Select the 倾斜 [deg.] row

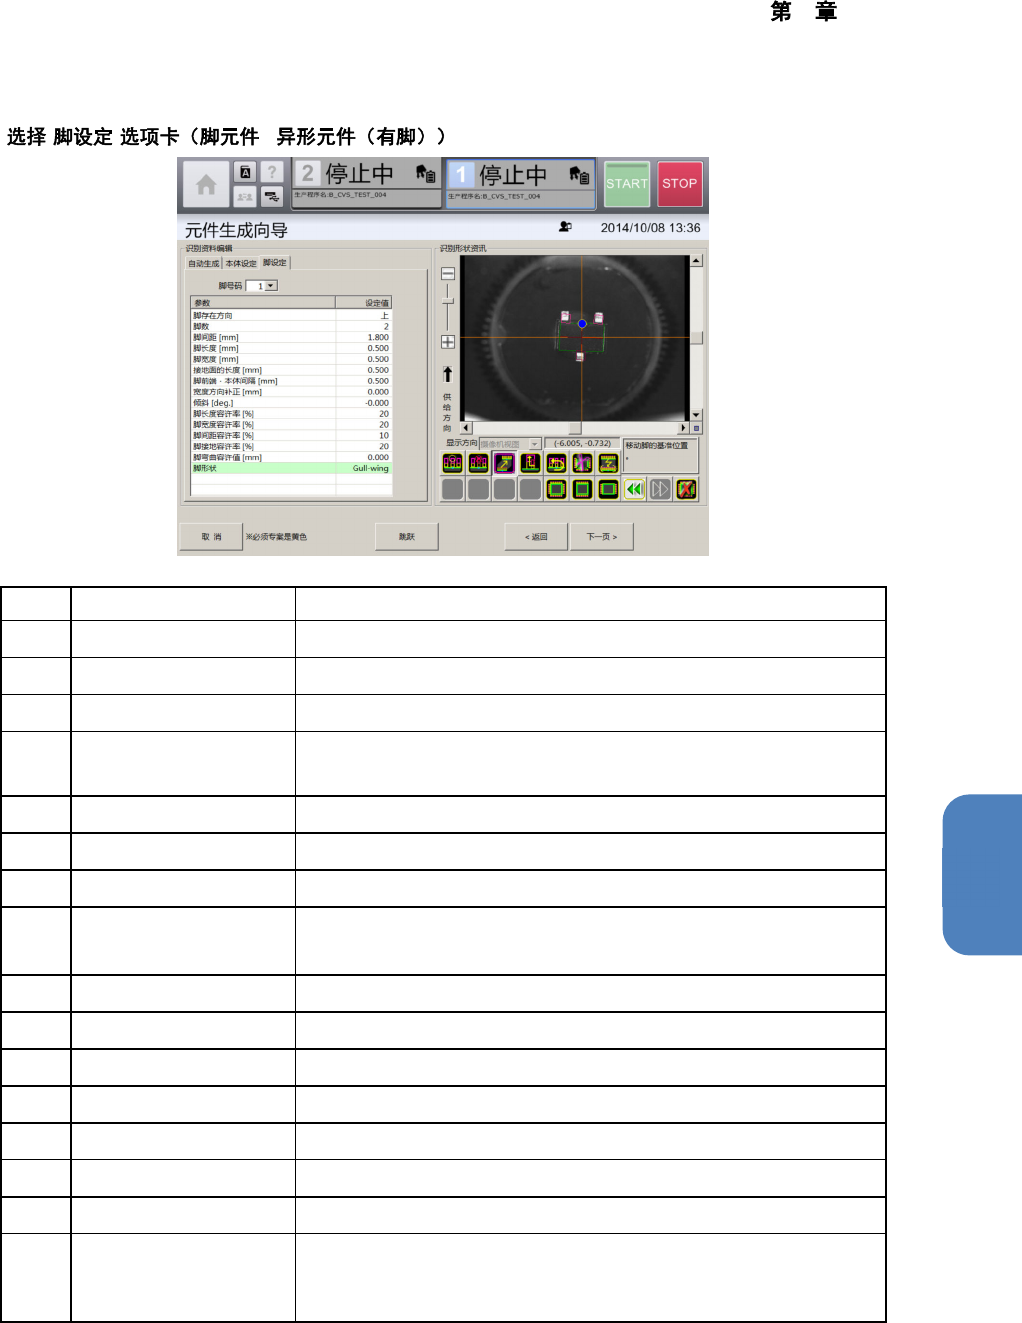(x=291, y=403)
